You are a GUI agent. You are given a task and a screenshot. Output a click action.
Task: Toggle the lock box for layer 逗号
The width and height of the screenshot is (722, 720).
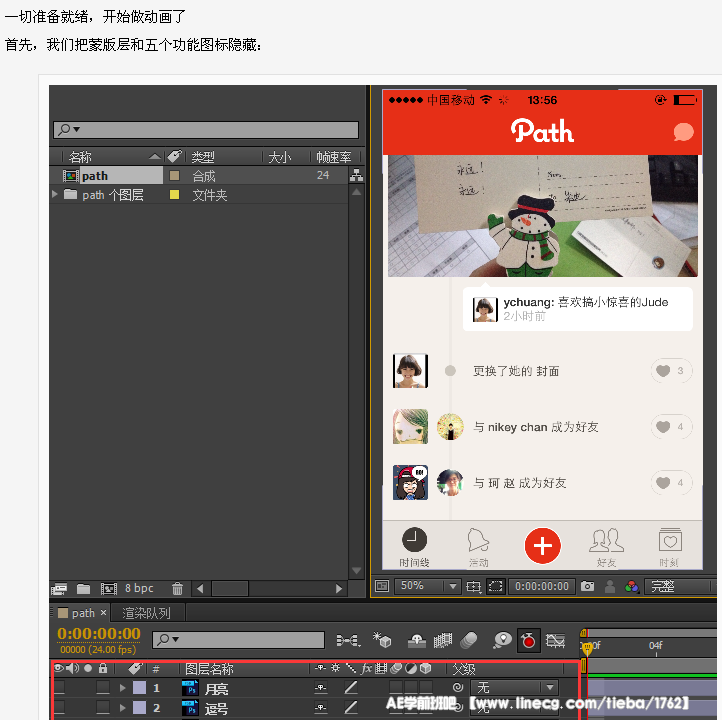click(103, 707)
